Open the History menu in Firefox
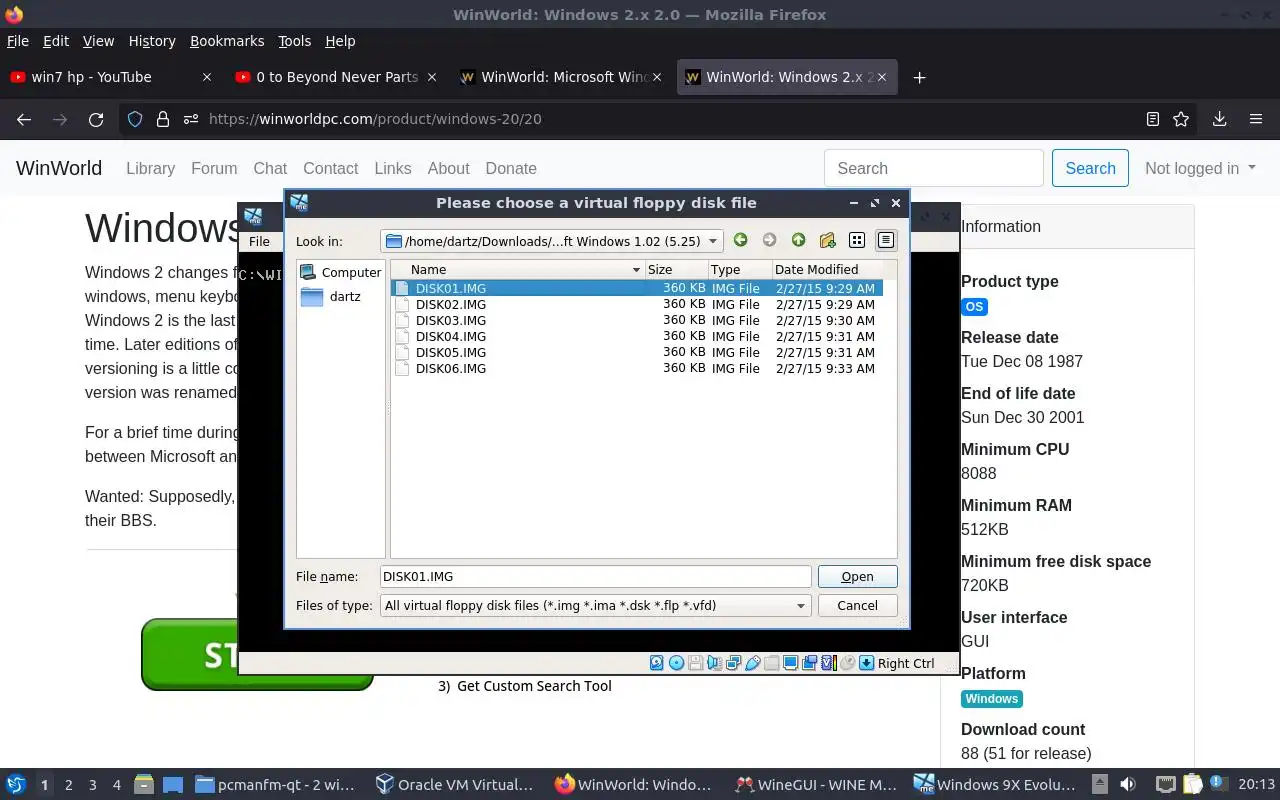1280x800 pixels. [x=152, y=41]
